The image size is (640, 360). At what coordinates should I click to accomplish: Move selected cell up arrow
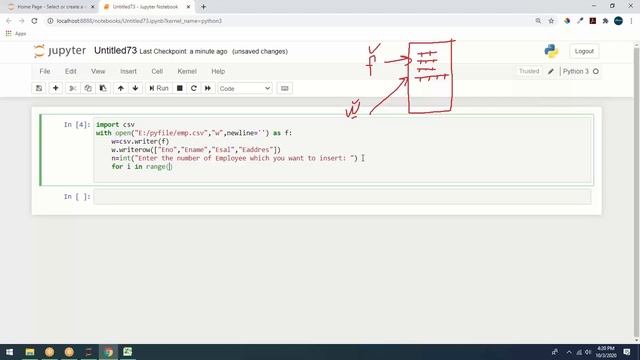tap(120, 88)
